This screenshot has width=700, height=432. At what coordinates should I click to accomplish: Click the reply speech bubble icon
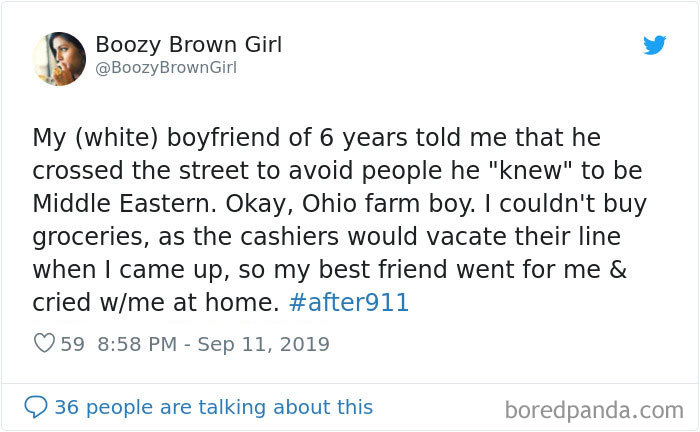point(36,407)
